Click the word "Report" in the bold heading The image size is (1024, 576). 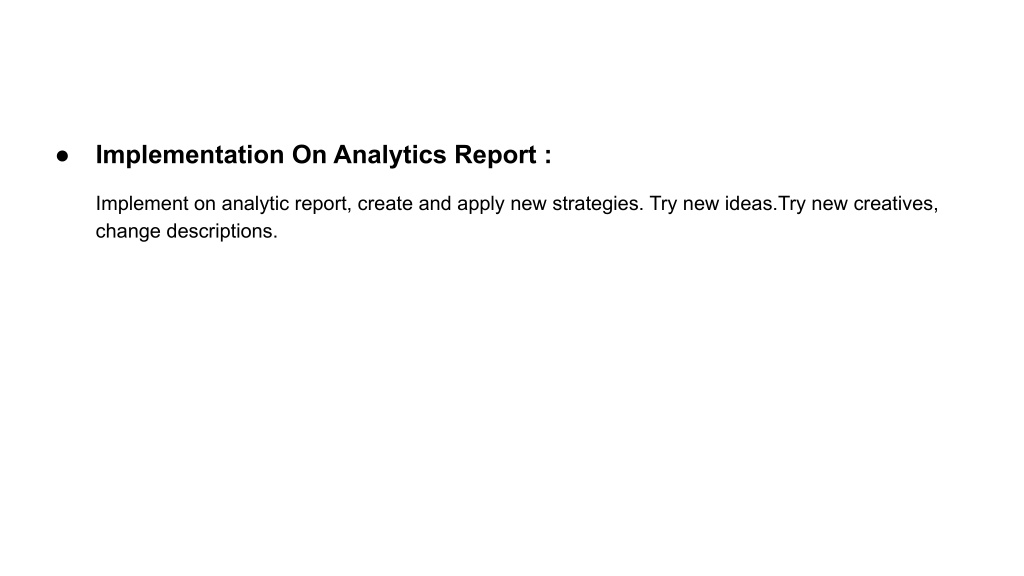[x=495, y=155]
